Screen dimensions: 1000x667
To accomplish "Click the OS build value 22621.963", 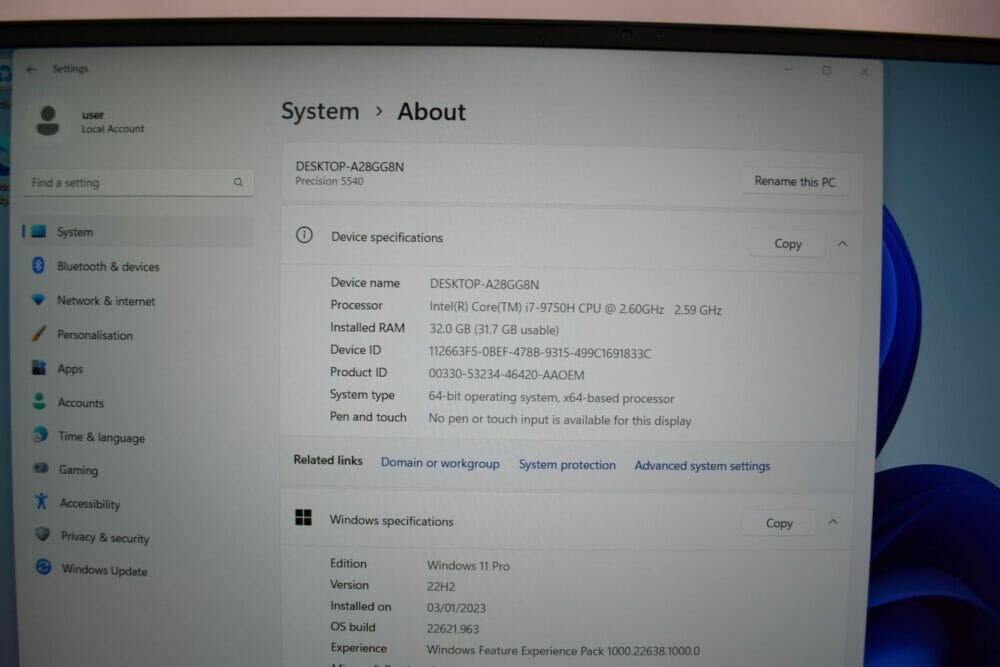I will point(453,629).
